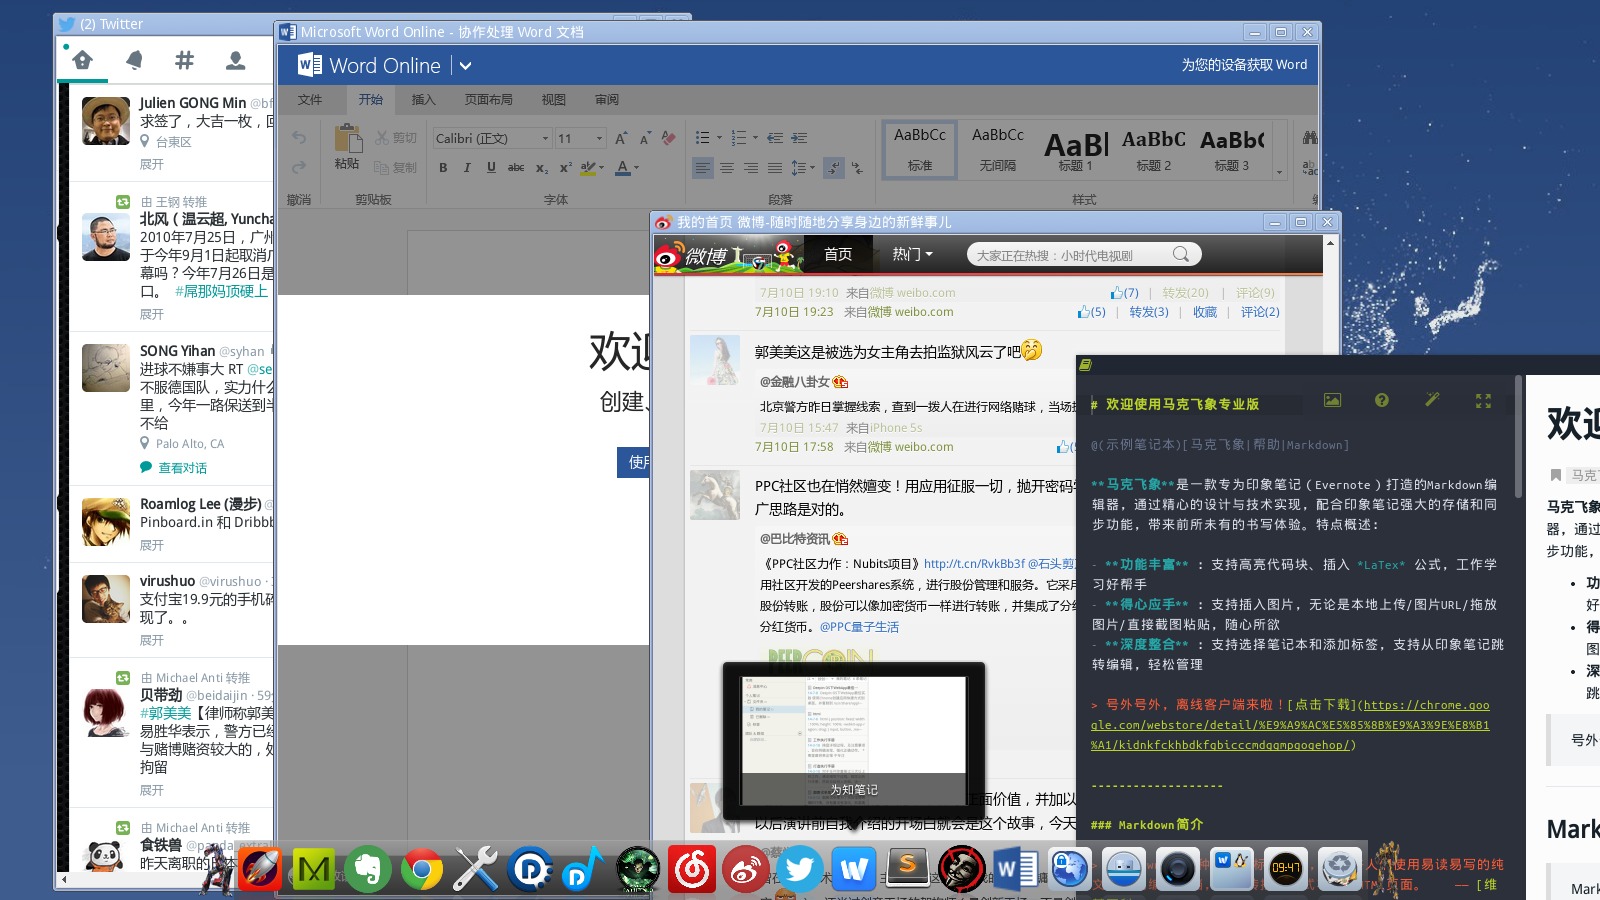1600x900 pixels.
Task: Open Twitter discover hashtag icon
Action: [x=184, y=60]
